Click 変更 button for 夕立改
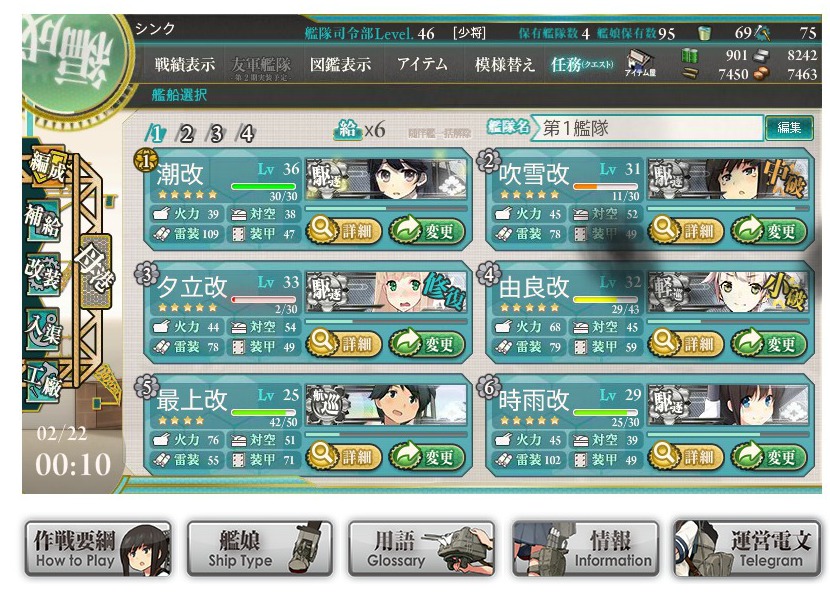 click(427, 343)
